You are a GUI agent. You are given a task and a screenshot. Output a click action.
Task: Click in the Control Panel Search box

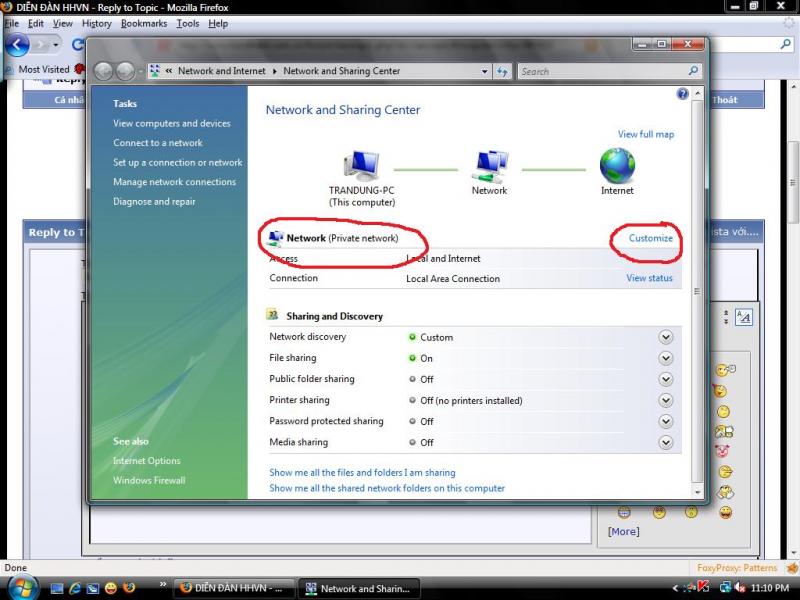(x=600, y=72)
